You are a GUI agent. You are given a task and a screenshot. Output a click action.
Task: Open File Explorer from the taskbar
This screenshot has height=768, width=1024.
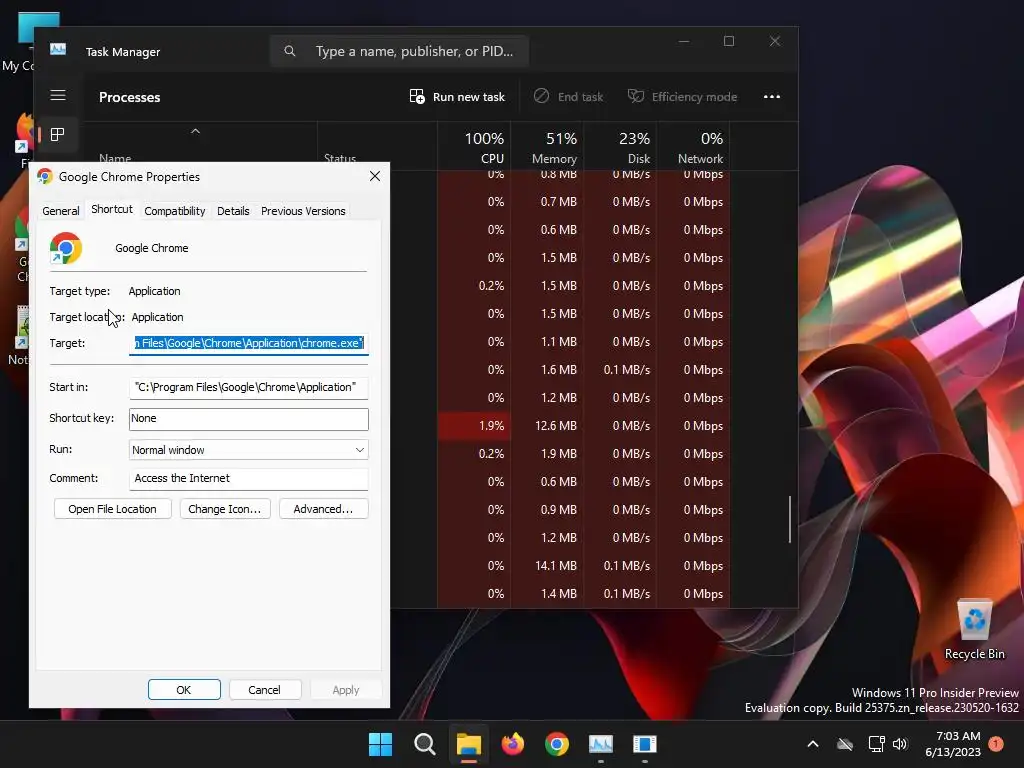click(x=468, y=744)
